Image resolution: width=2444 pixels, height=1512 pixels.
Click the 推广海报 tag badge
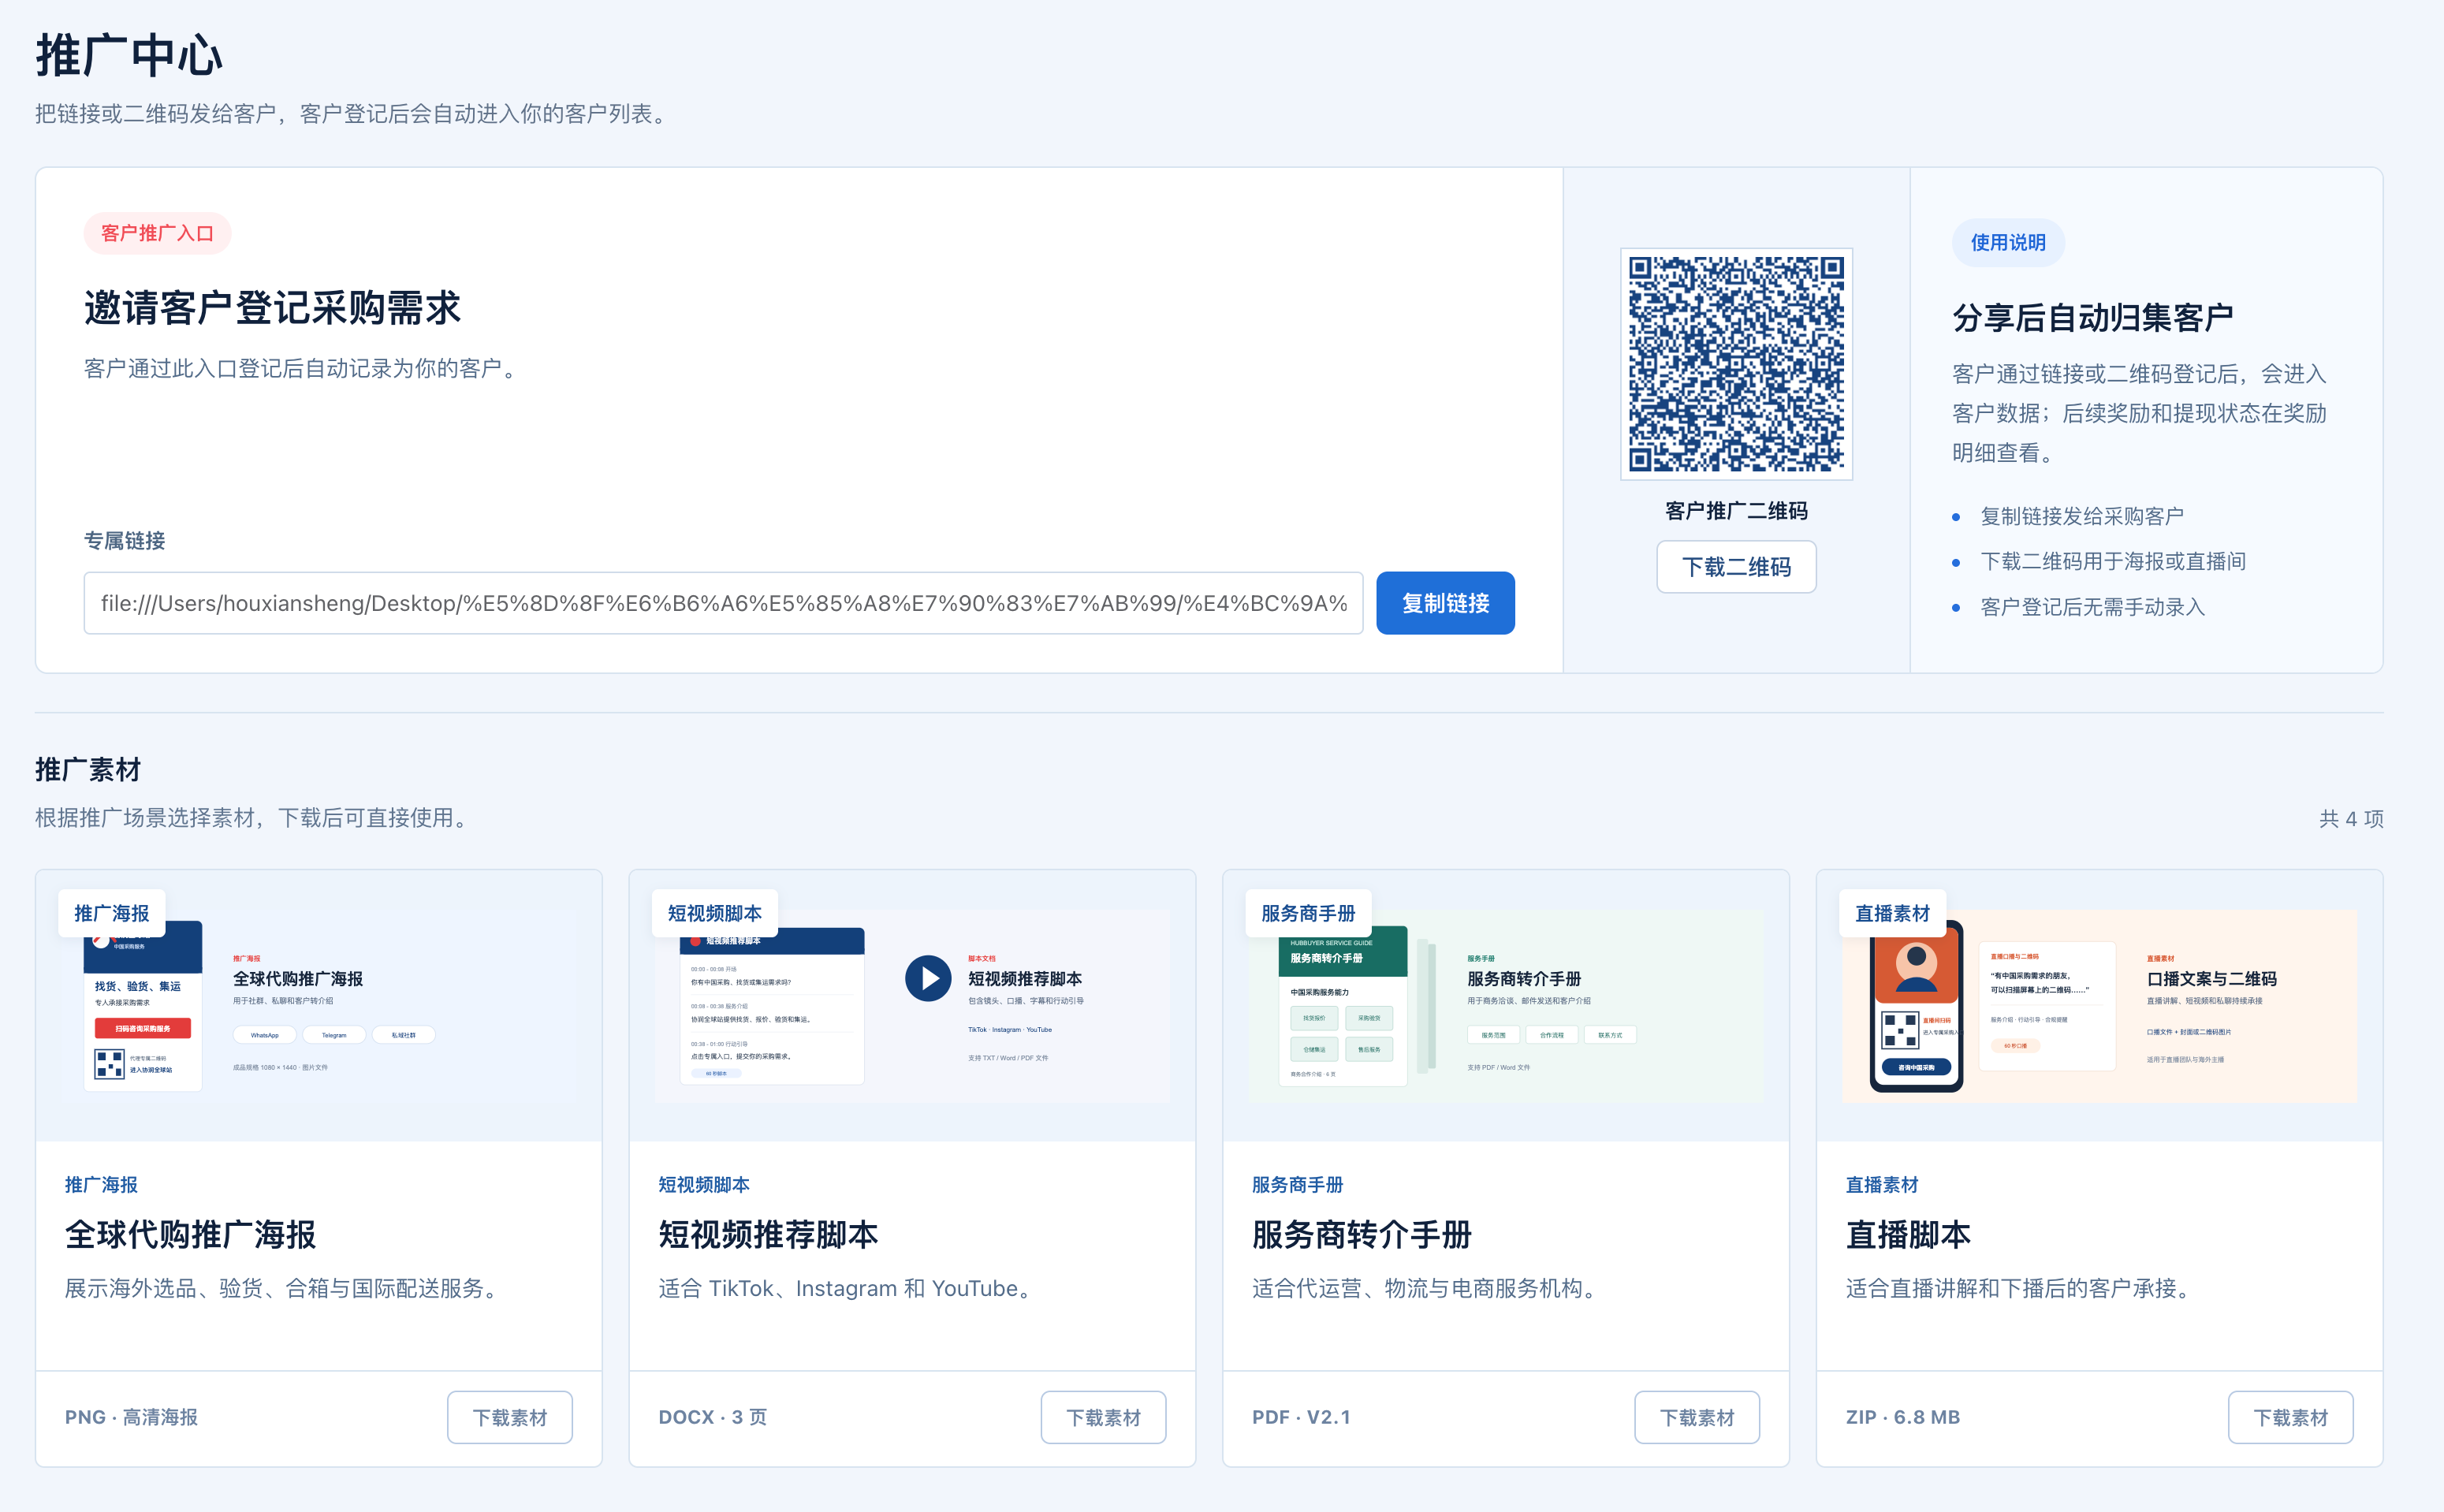[x=111, y=913]
